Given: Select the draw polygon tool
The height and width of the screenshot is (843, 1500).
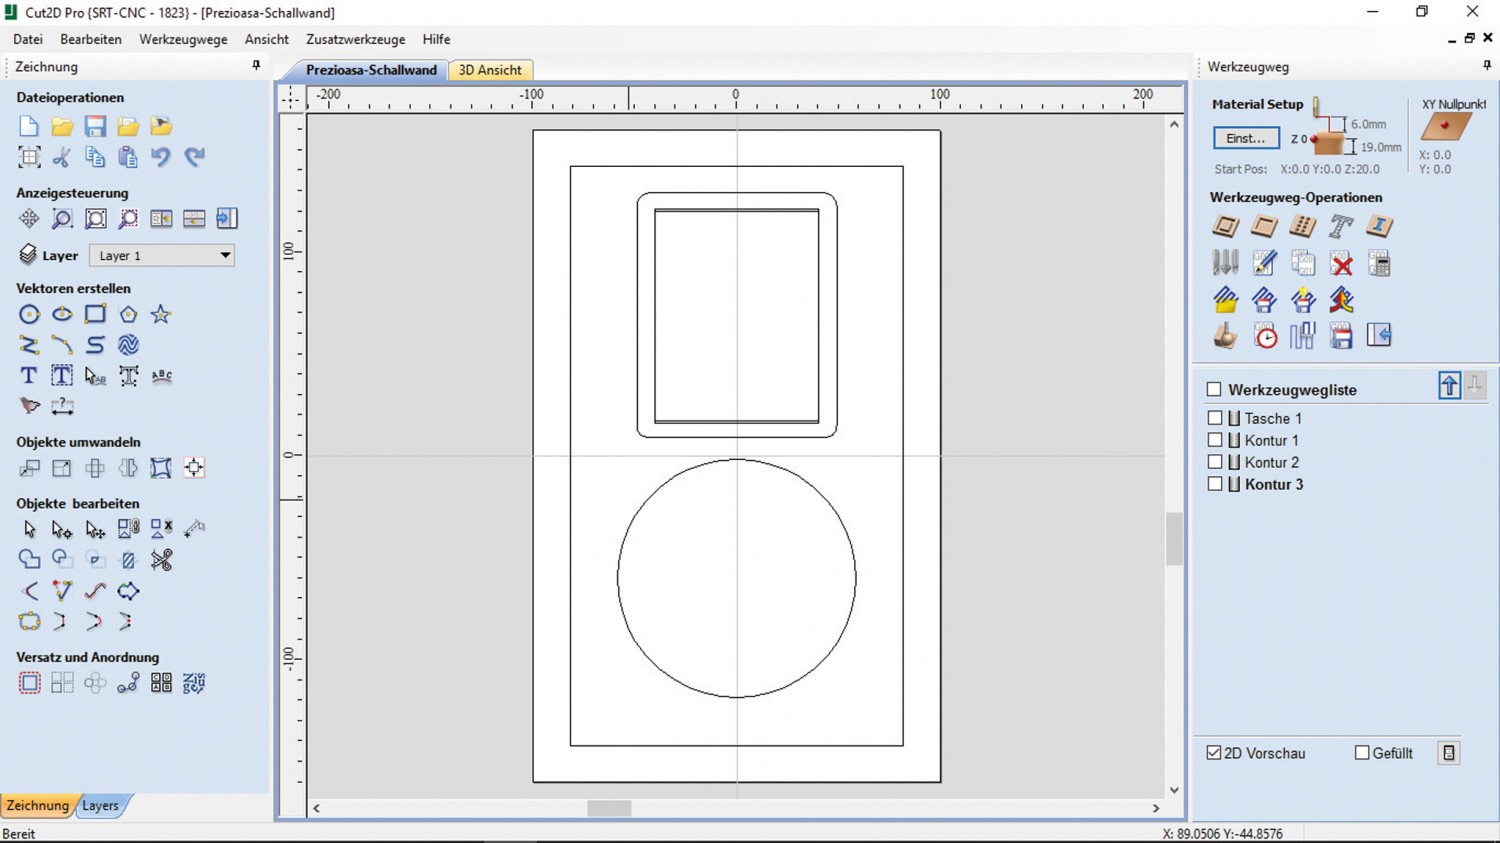Looking at the screenshot, I should (x=128, y=315).
